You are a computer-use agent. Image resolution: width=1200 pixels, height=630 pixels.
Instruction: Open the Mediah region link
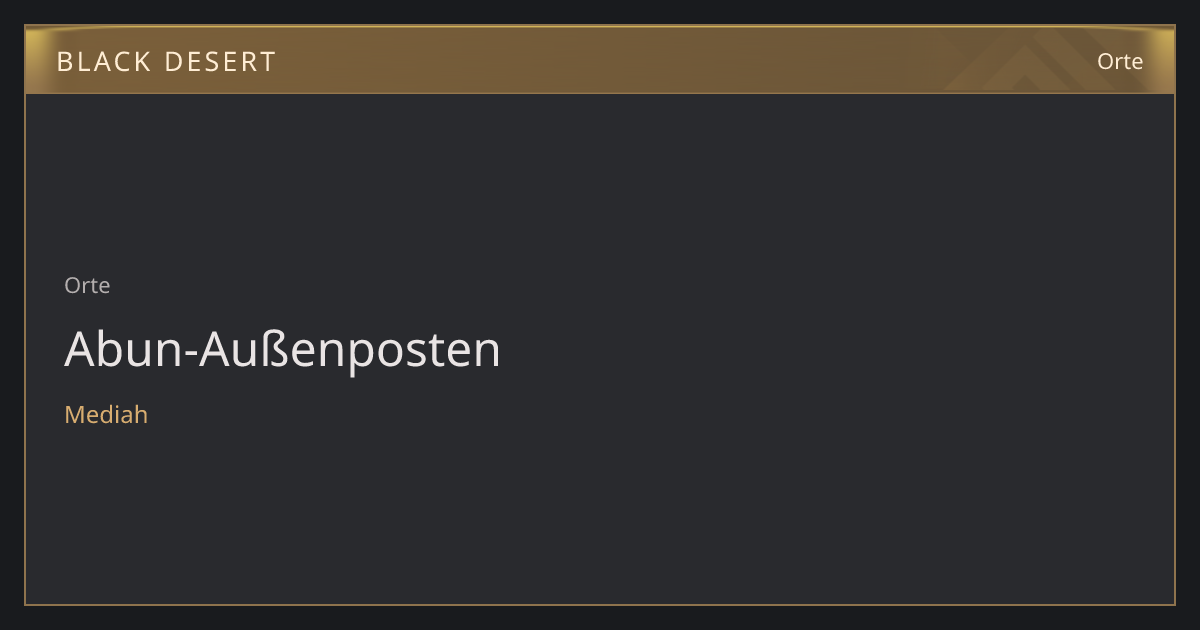pos(106,414)
